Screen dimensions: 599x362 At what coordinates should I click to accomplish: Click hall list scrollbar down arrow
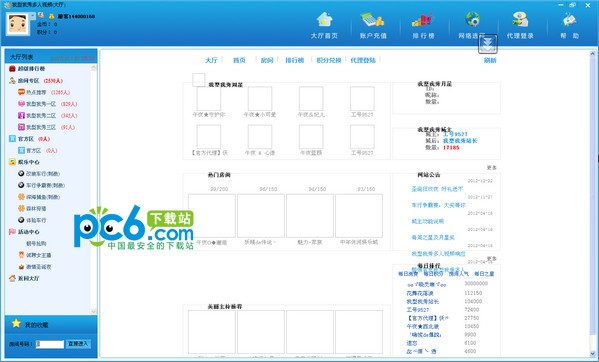(x=94, y=311)
